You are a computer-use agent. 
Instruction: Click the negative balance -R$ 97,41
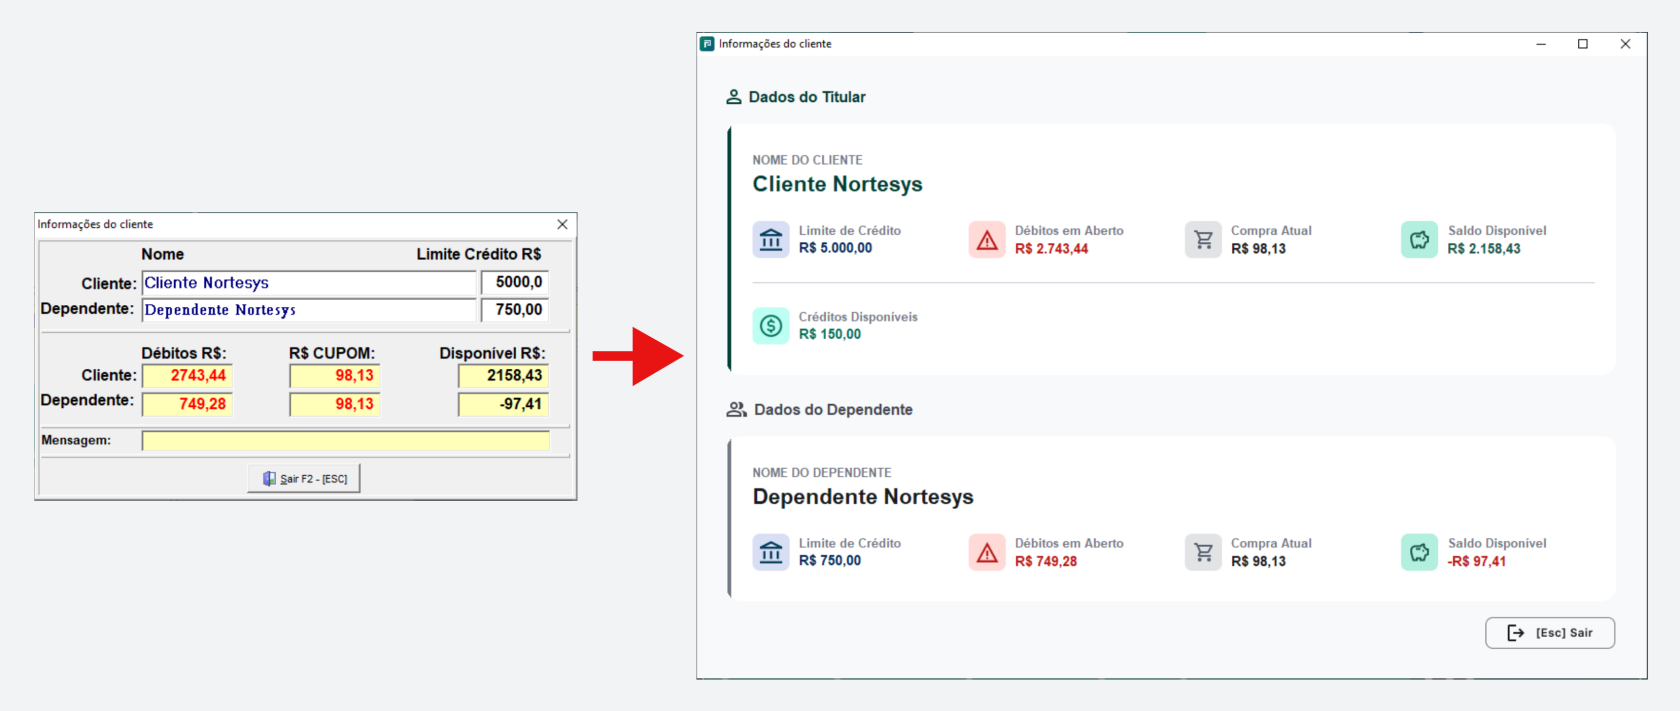click(x=1477, y=561)
